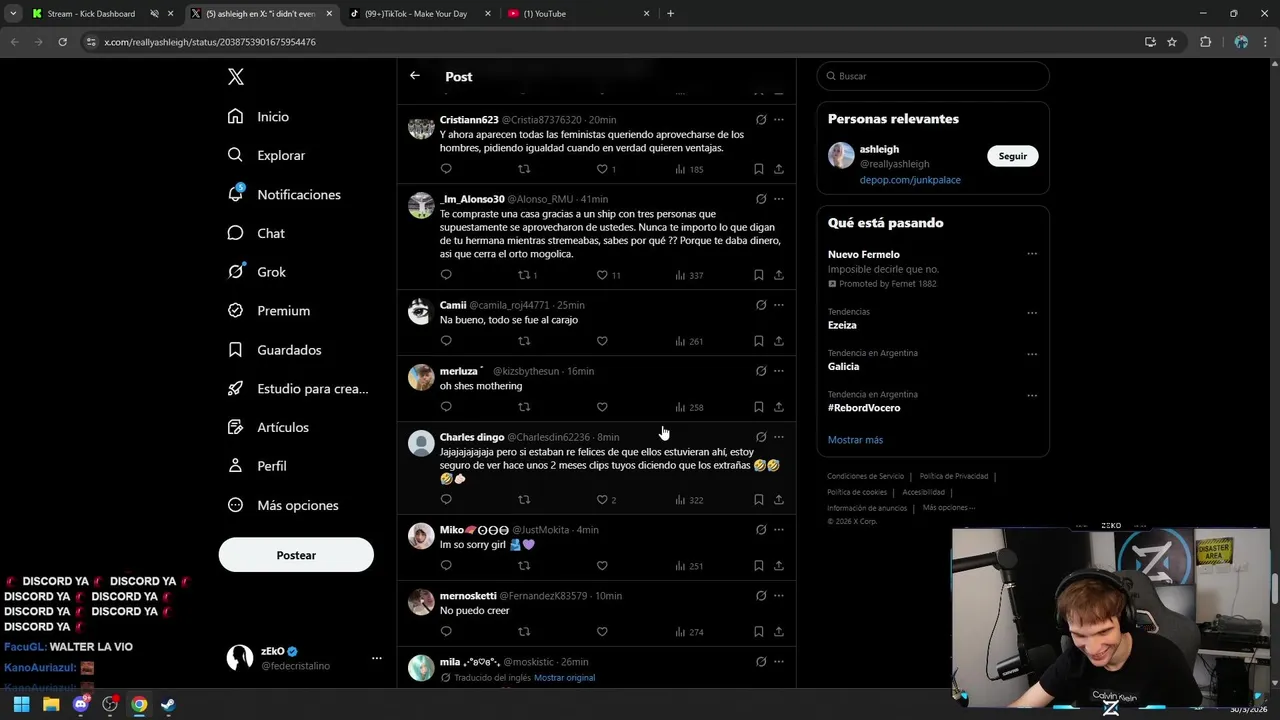Click Mostrar original translation link
The height and width of the screenshot is (720, 1280).
tap(564, 678)
